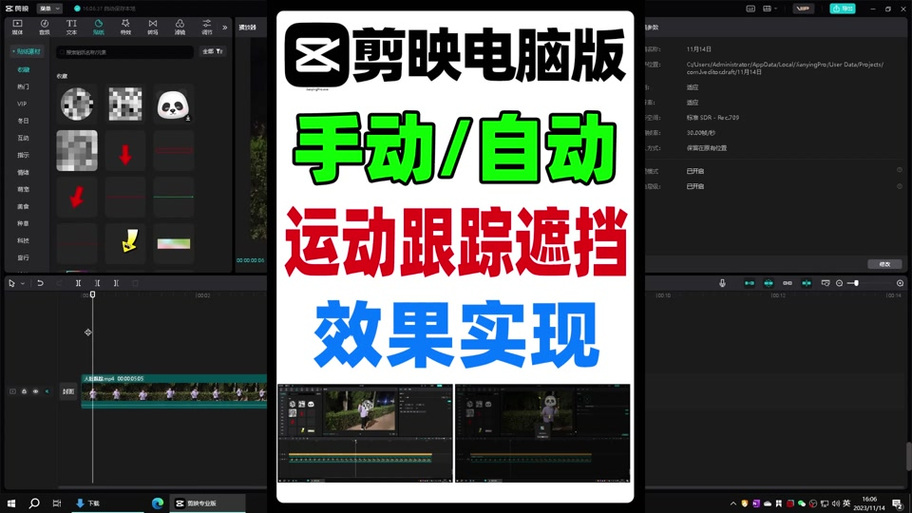This screenshot has height=513, width=912.
Task: Select the pointer selection tool
Action: (x=11, y=283)
